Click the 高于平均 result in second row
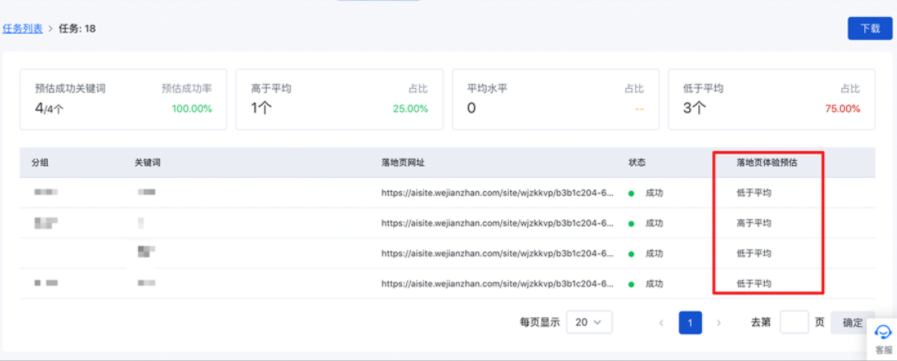Screen dimensions: 897x361 pyautogui.click(x=753, y=223)
